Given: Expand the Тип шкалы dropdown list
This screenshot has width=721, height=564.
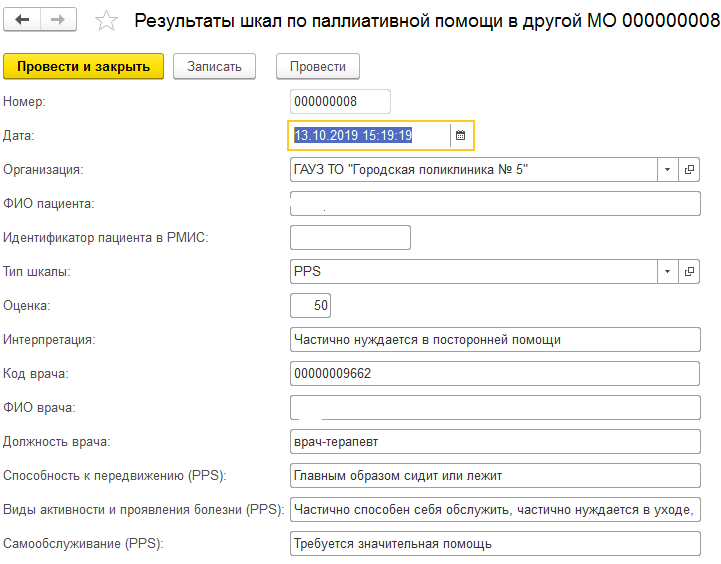Looking at the screenshot, I should [x=667, y=271].
